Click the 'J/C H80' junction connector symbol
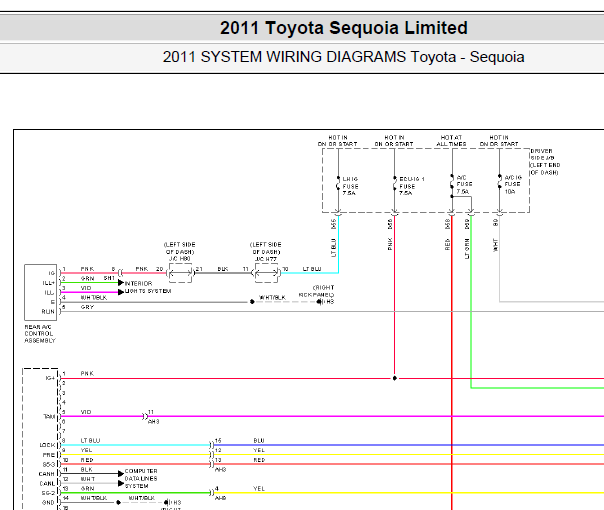 tap(180, 273)
